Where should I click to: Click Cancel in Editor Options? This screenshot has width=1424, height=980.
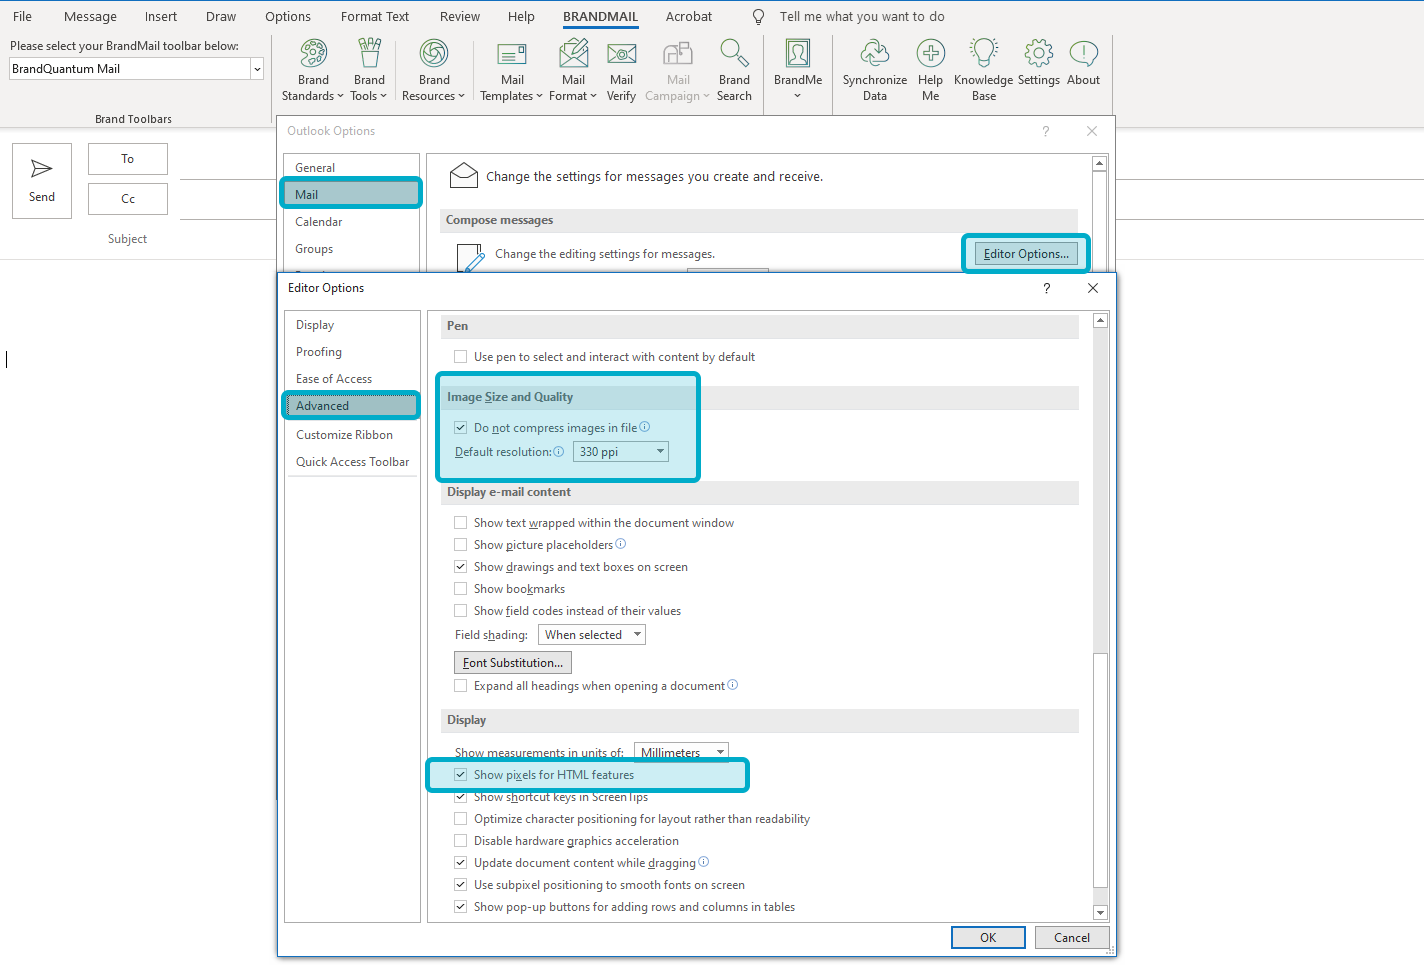click(1072, 938)
